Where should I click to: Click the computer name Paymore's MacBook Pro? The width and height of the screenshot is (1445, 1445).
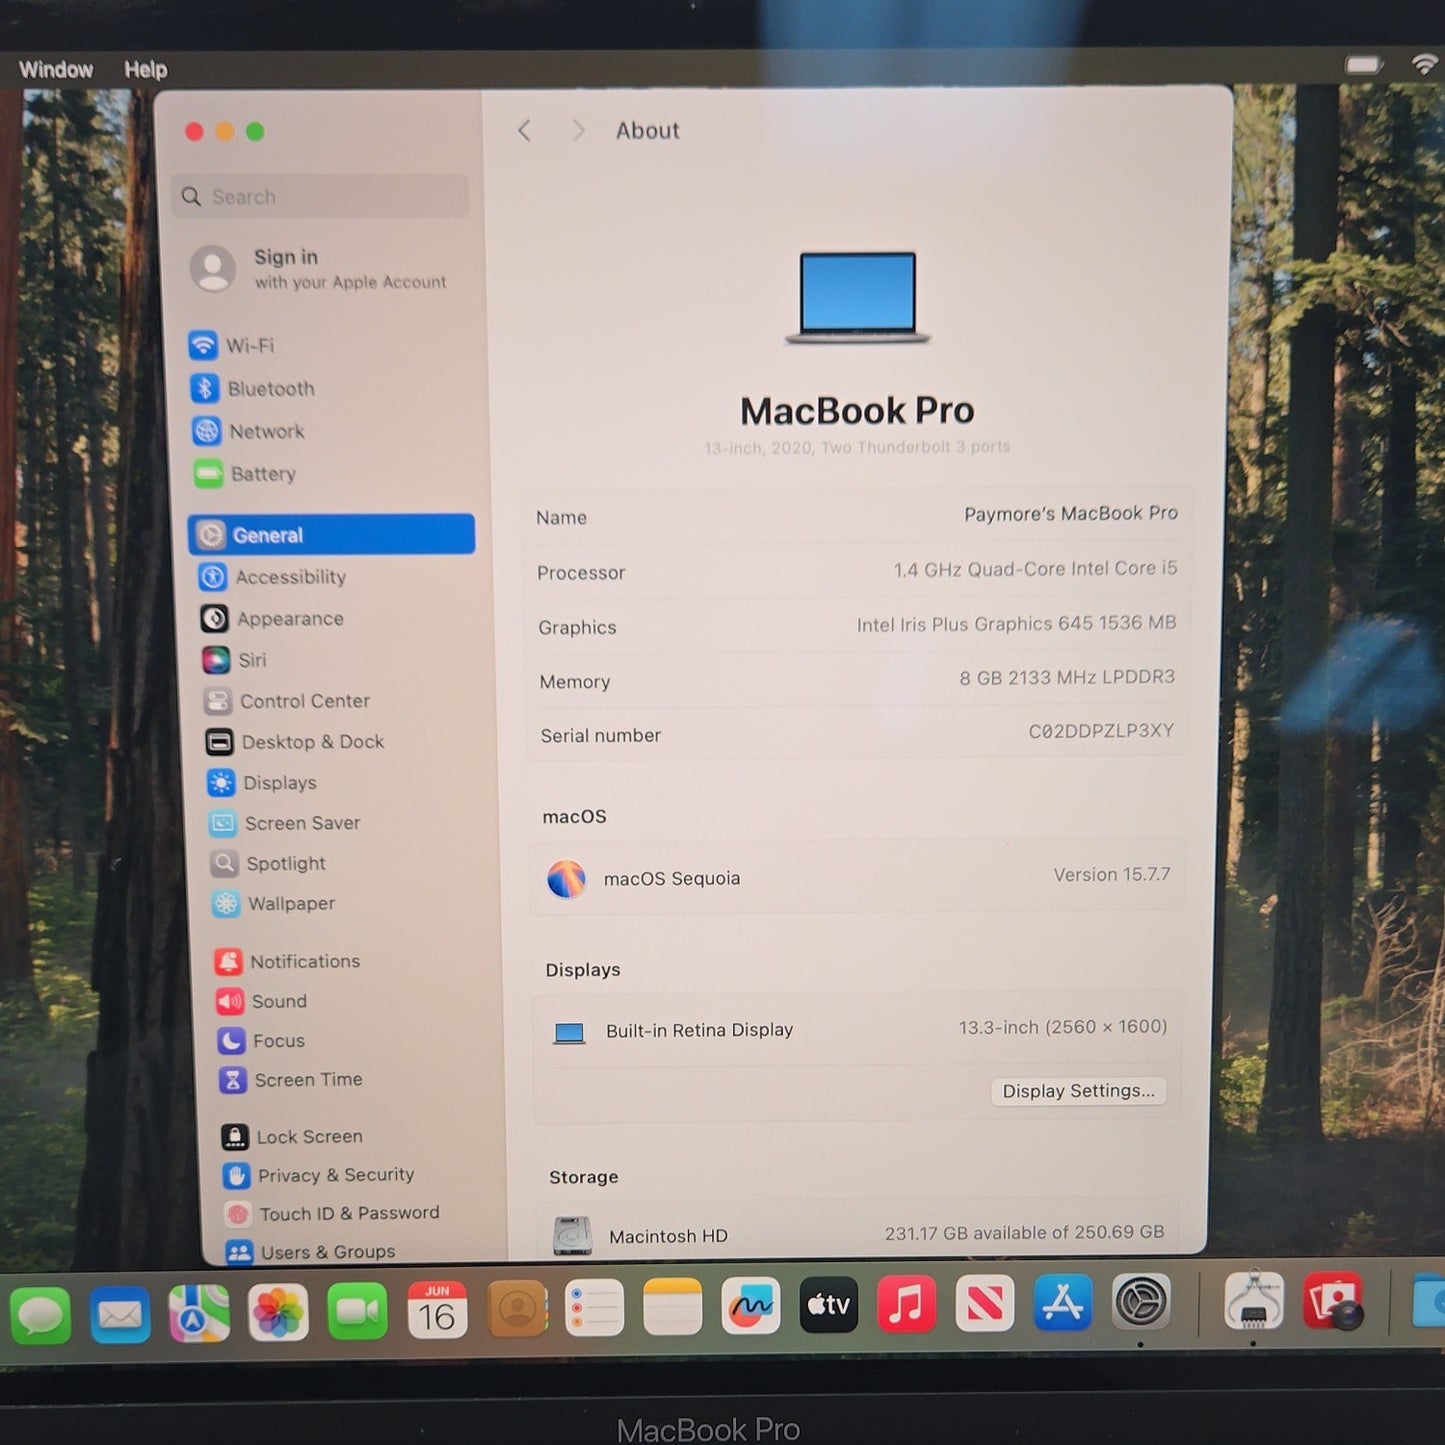click(1071, 514)
